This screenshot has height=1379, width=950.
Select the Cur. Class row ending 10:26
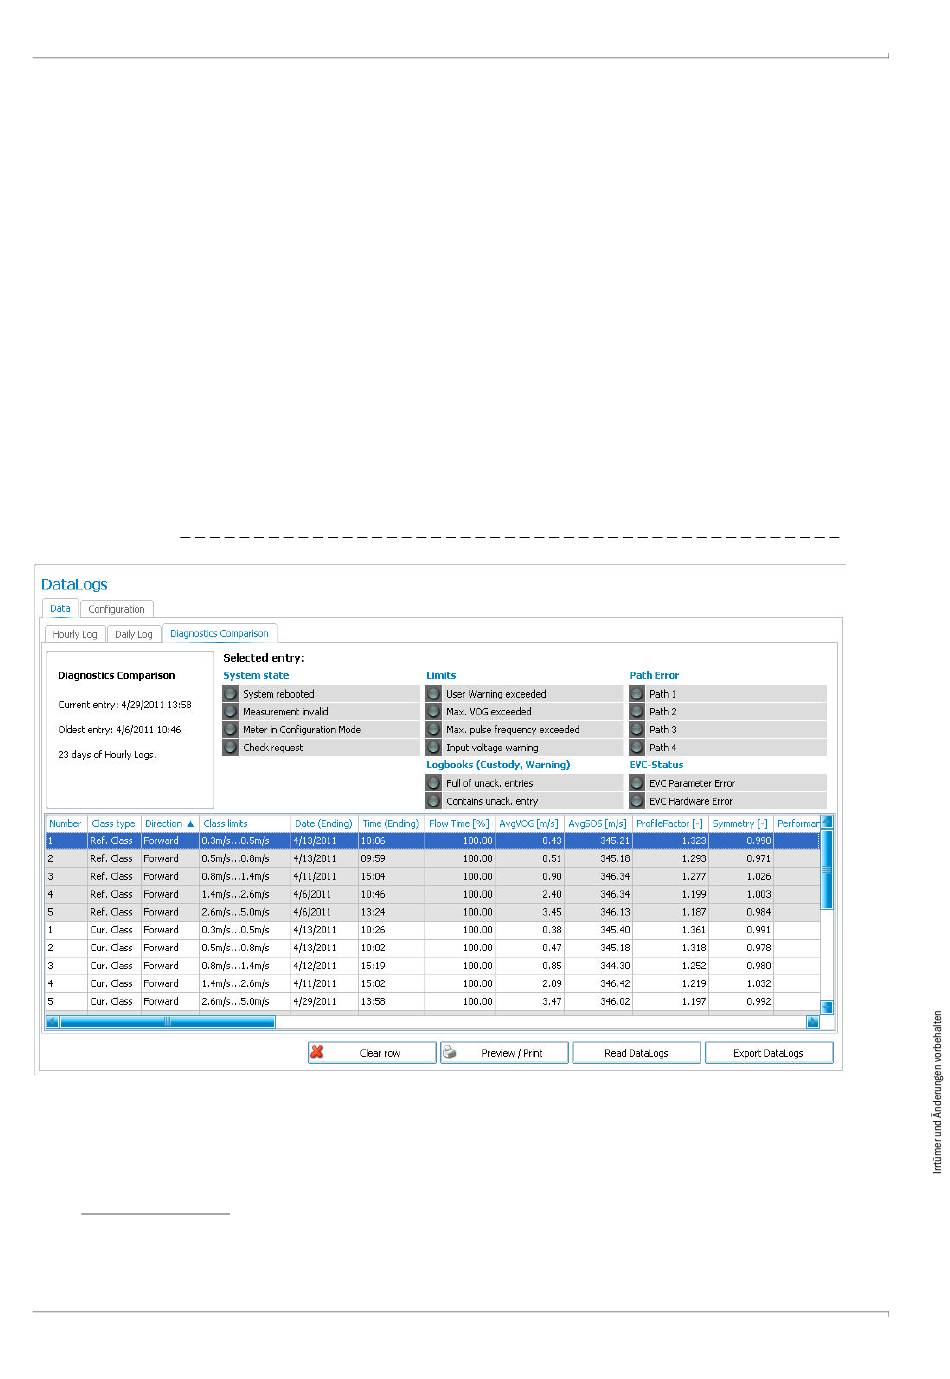tap(433, 930)
